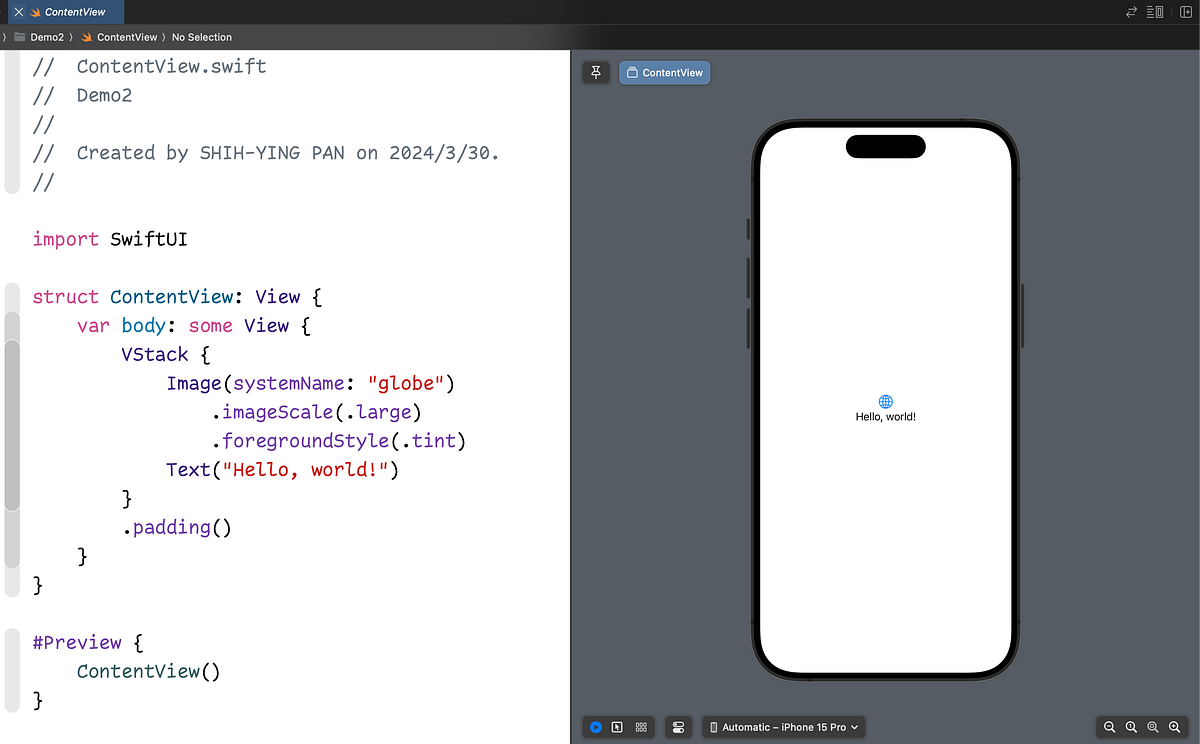Start the live preview with the play icon
1200x744 pixels.
click(596, 727)
